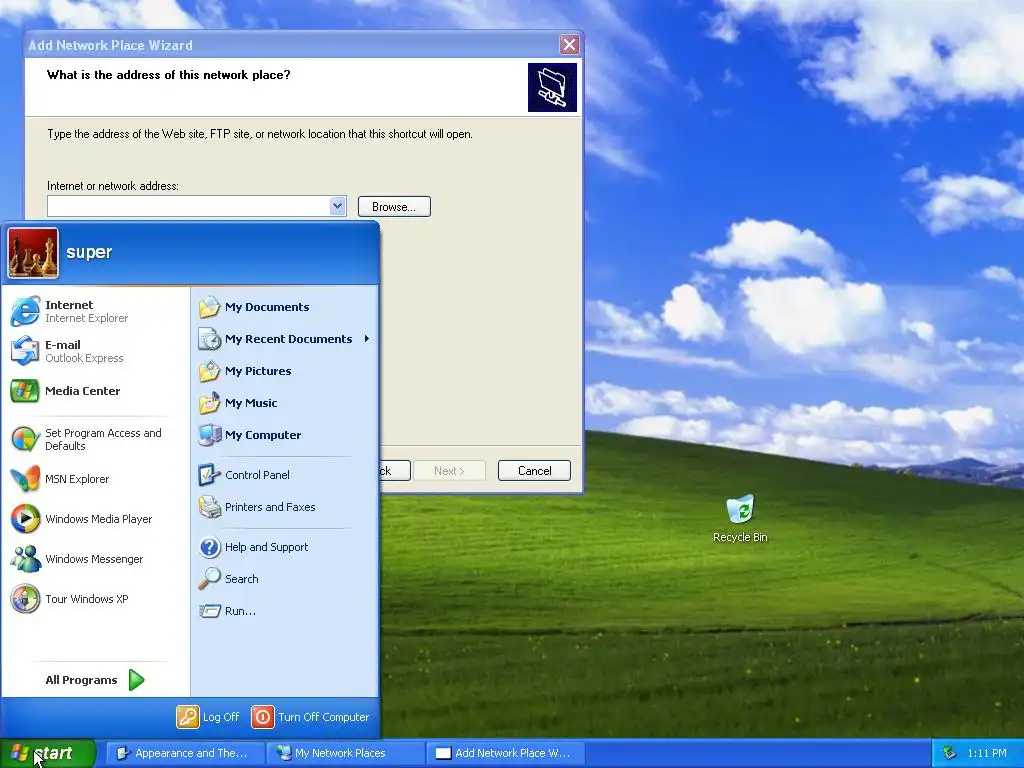Close the Add Network Place Wizard window
Image resolution: width=1024 pixels, height=768 pixels.
[569, 44]
